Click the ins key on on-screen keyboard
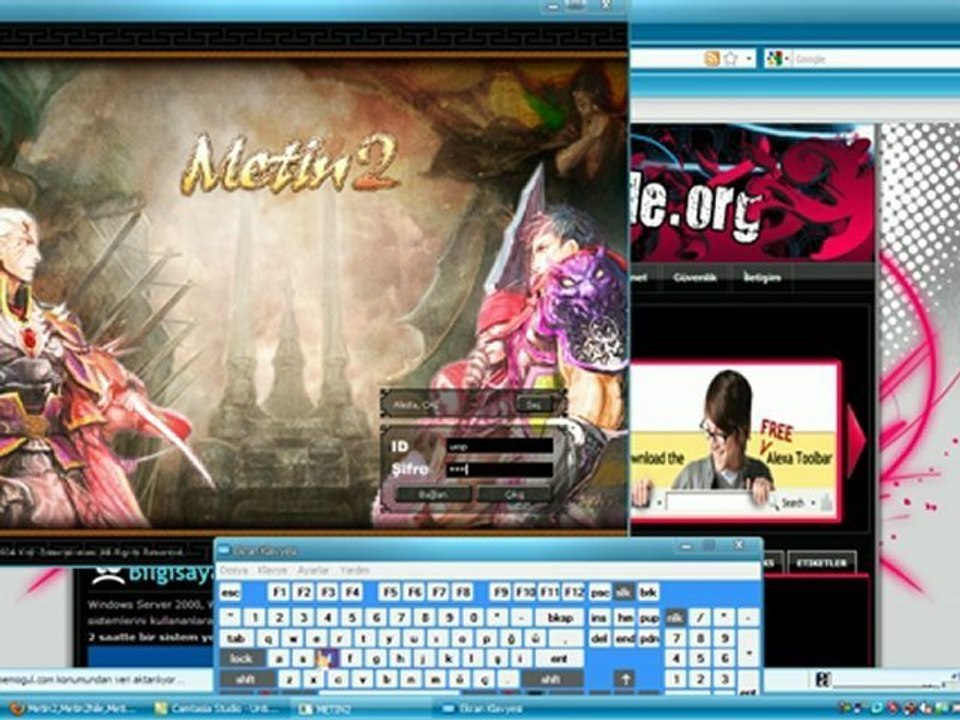 [599, 618]
